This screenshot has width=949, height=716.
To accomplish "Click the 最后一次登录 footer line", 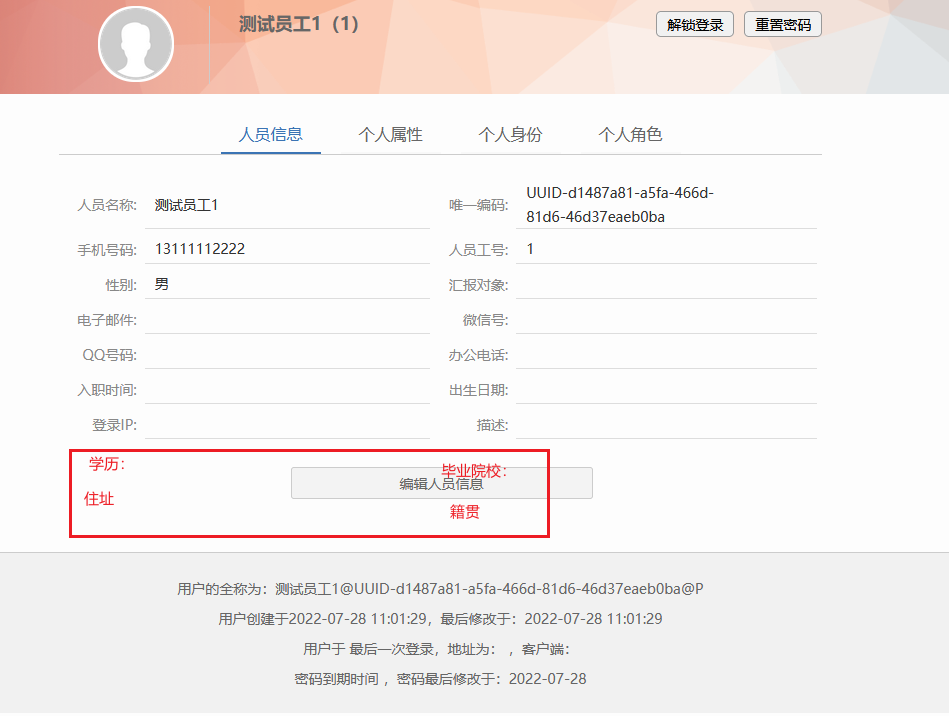I will coord(437,649).
